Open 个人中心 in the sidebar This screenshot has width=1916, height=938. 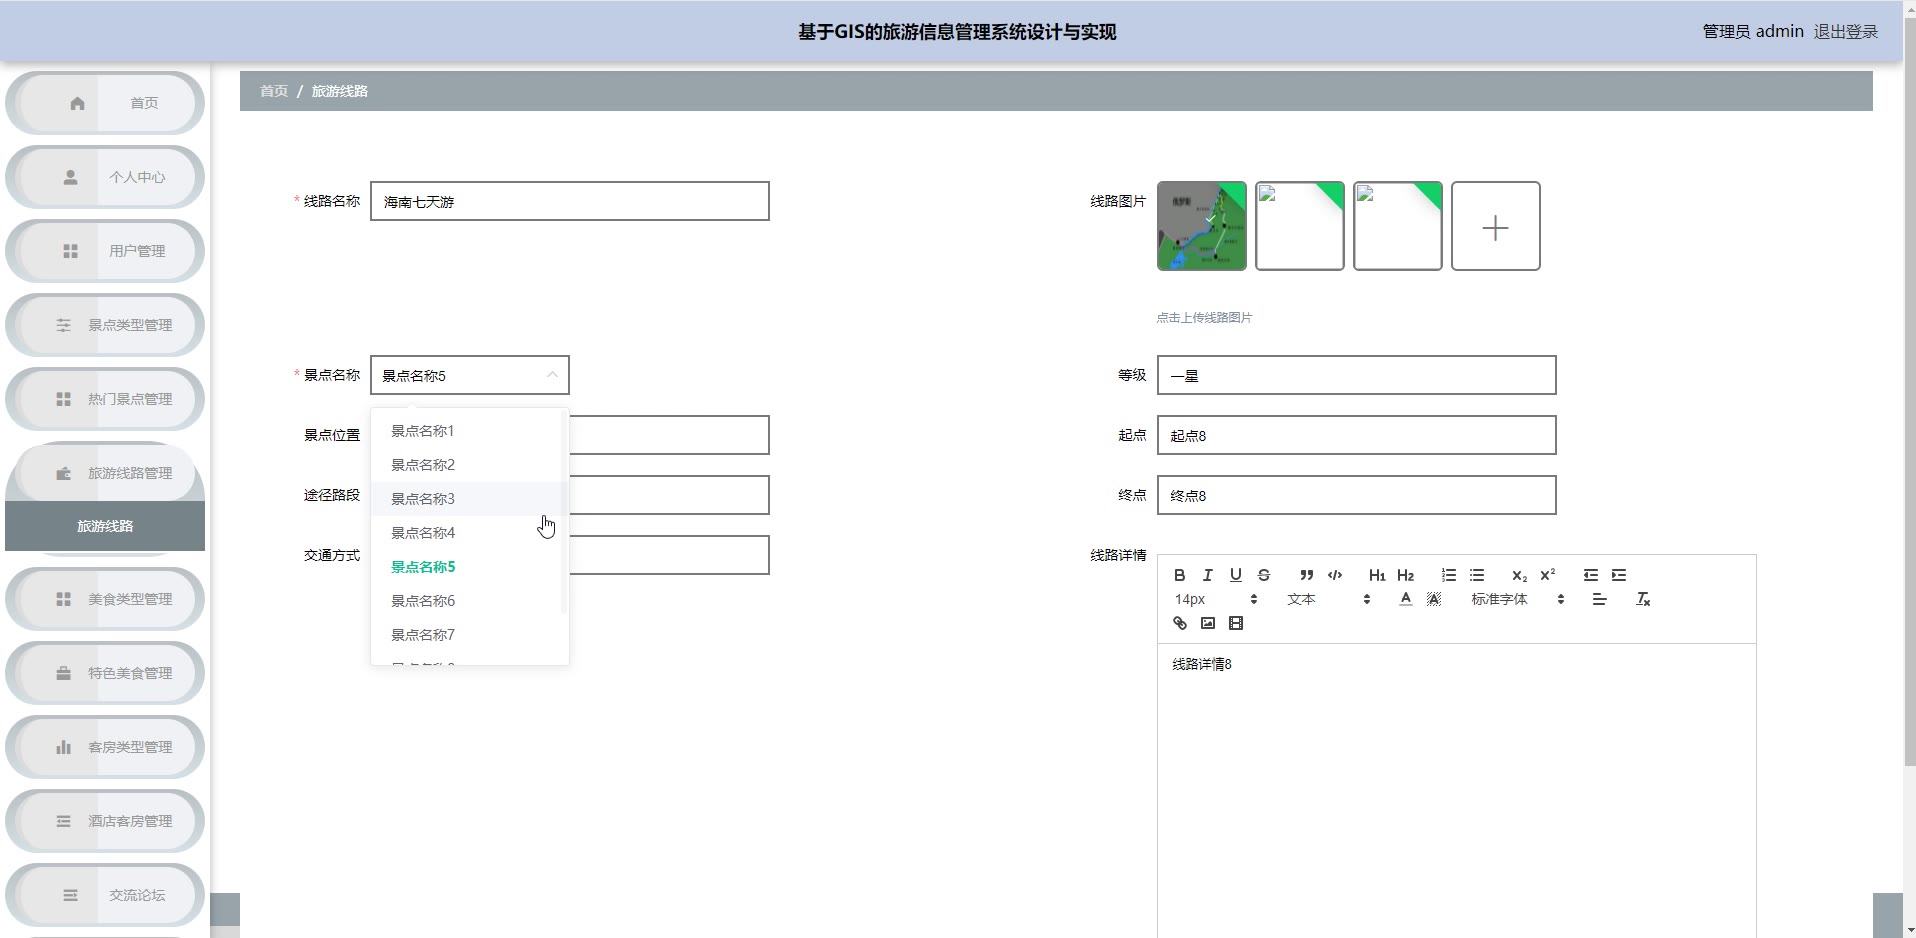(105, 177)
